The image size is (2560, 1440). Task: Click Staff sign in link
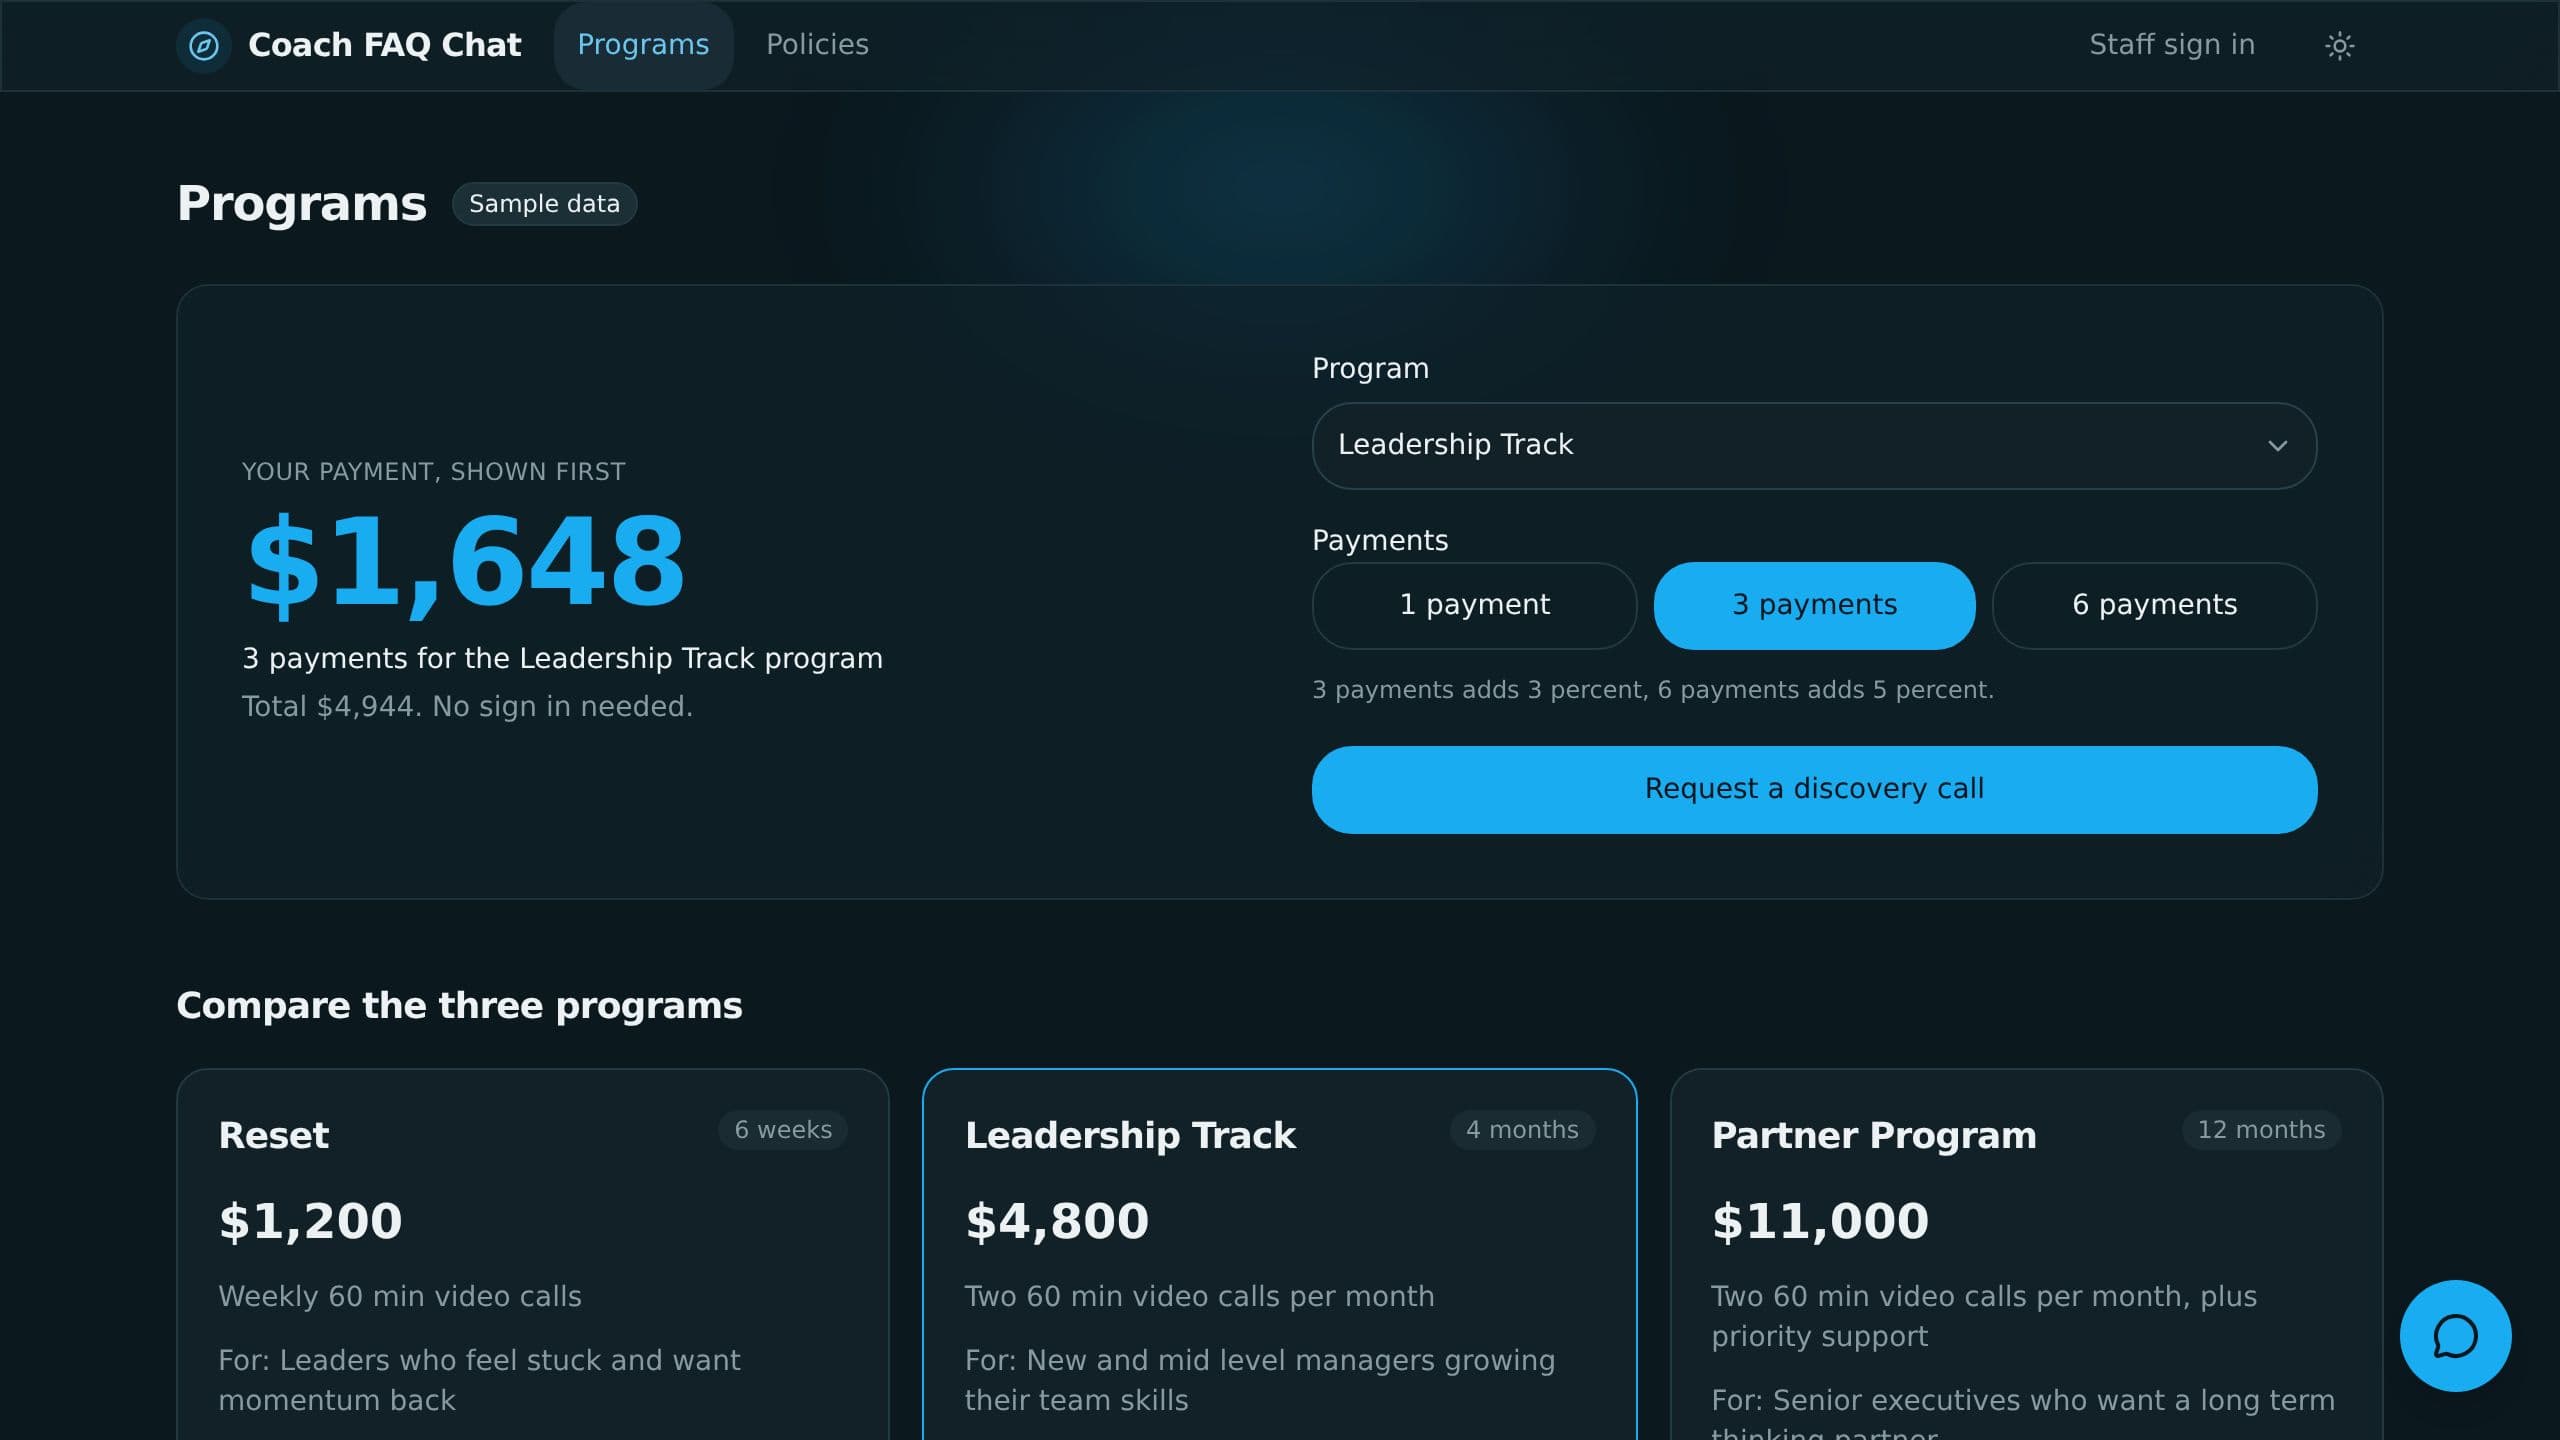coord(2171,45)
